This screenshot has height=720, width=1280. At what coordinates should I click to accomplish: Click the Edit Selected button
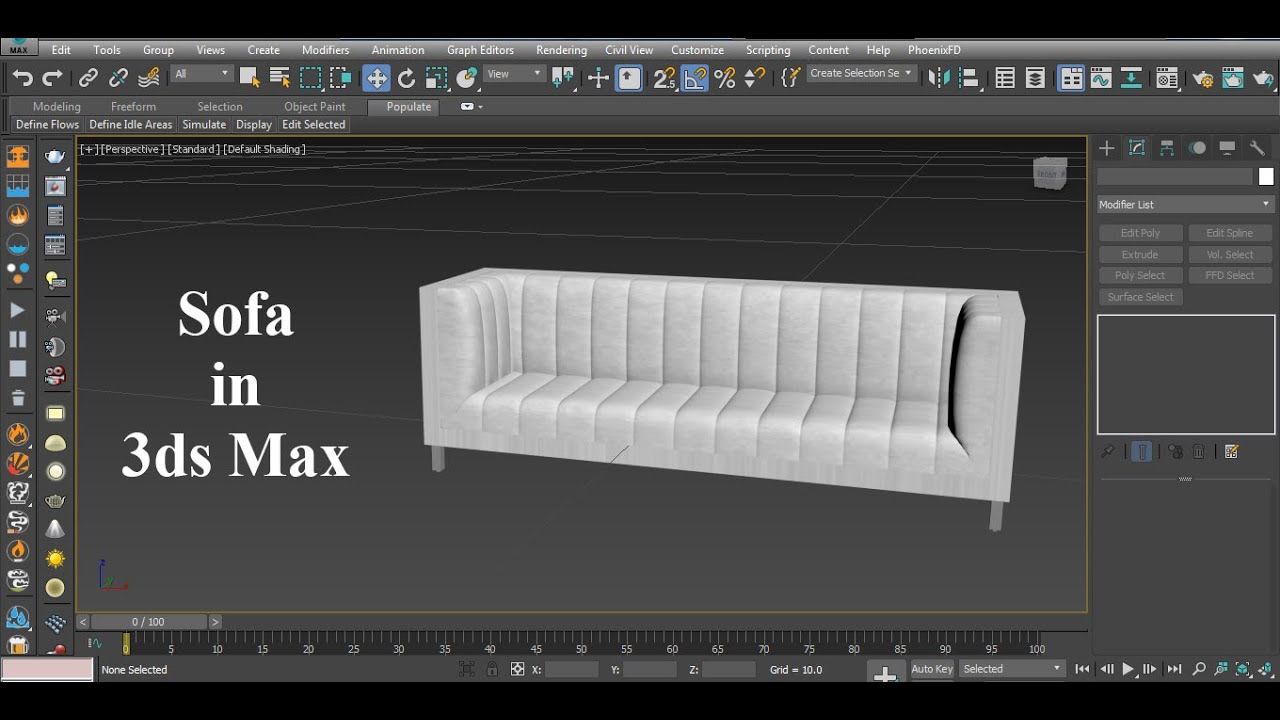(x=314, y=125)
